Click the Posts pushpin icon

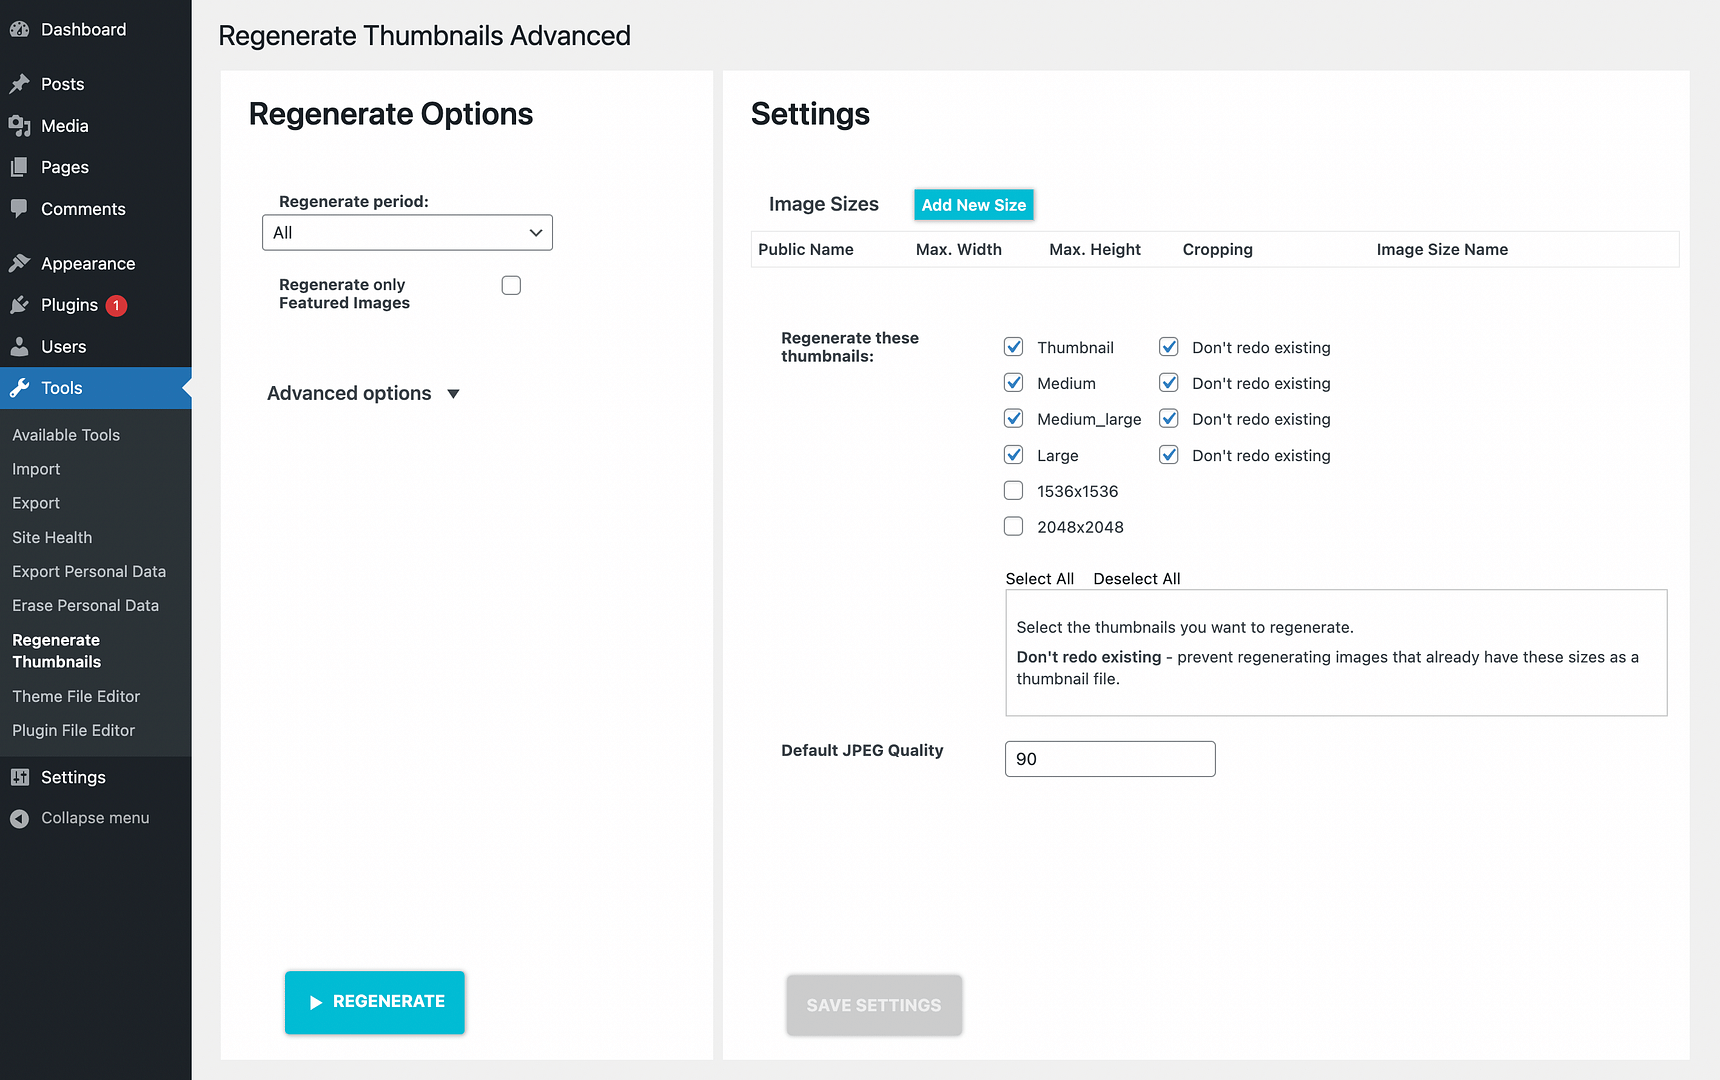coord(19,84)
